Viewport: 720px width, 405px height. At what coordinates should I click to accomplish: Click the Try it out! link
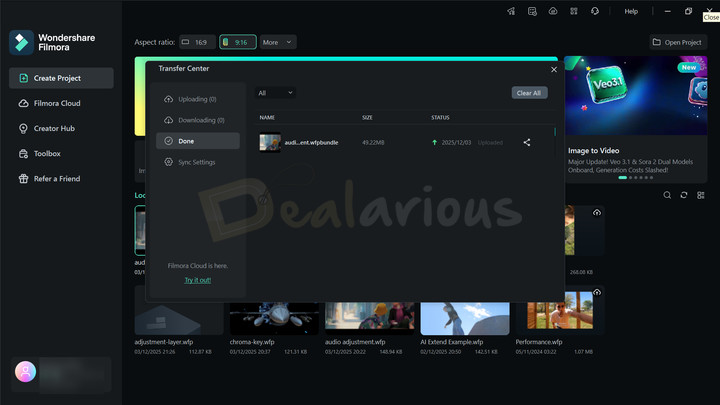(197, 280)
